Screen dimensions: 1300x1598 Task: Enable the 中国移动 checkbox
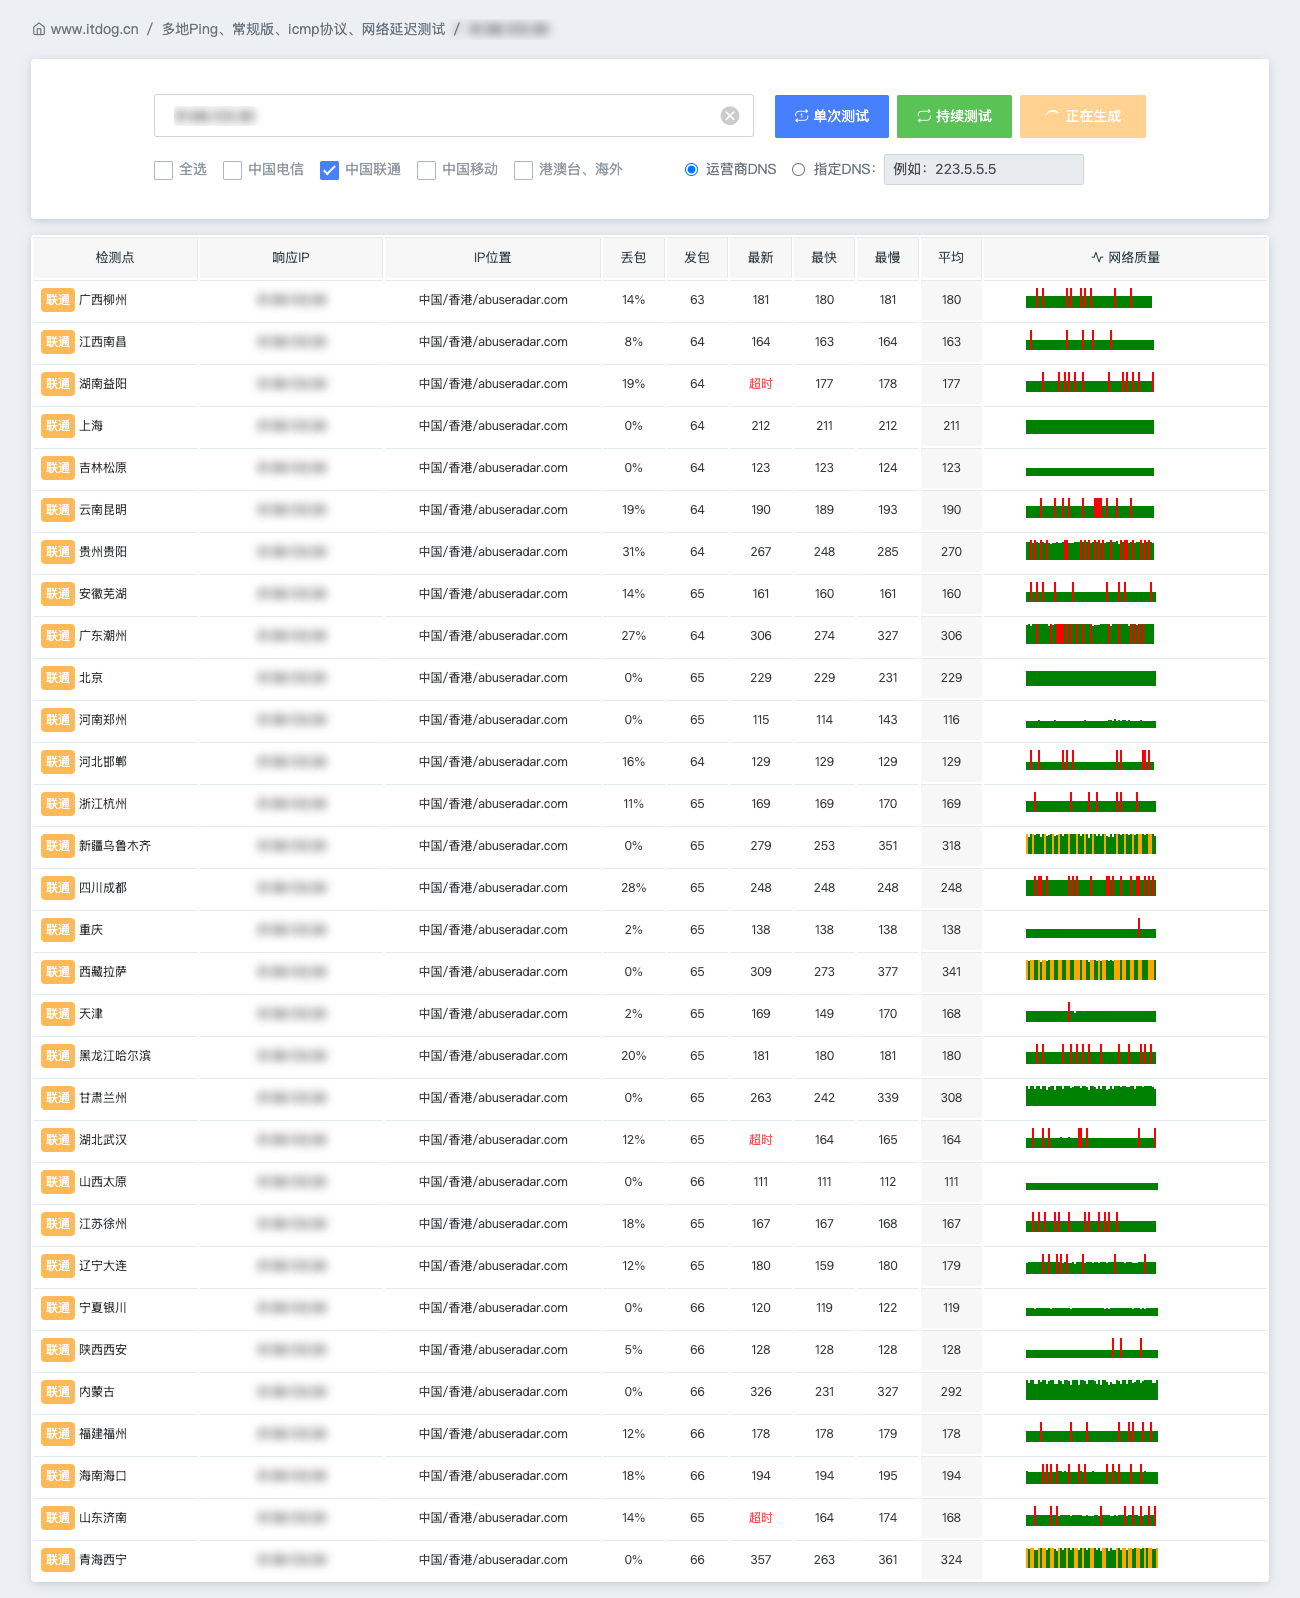[427, 170]
